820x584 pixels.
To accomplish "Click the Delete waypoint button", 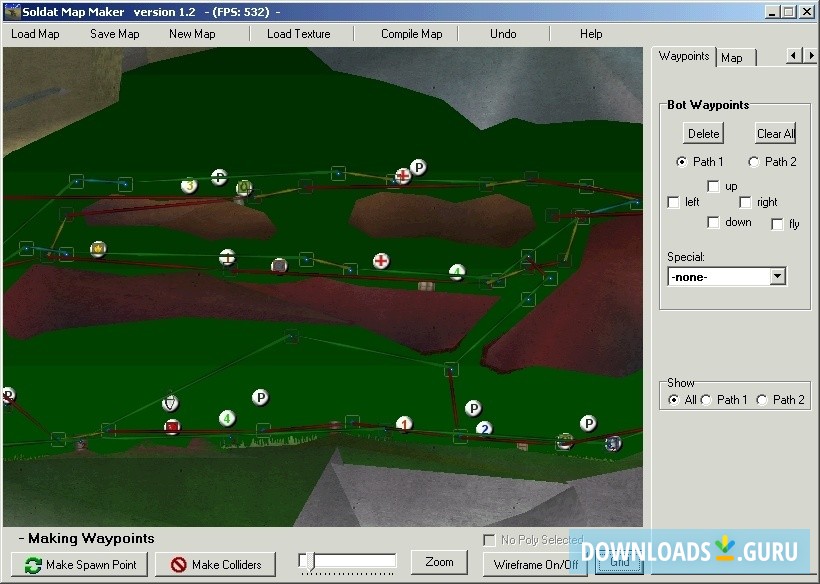I will point(703,134).
